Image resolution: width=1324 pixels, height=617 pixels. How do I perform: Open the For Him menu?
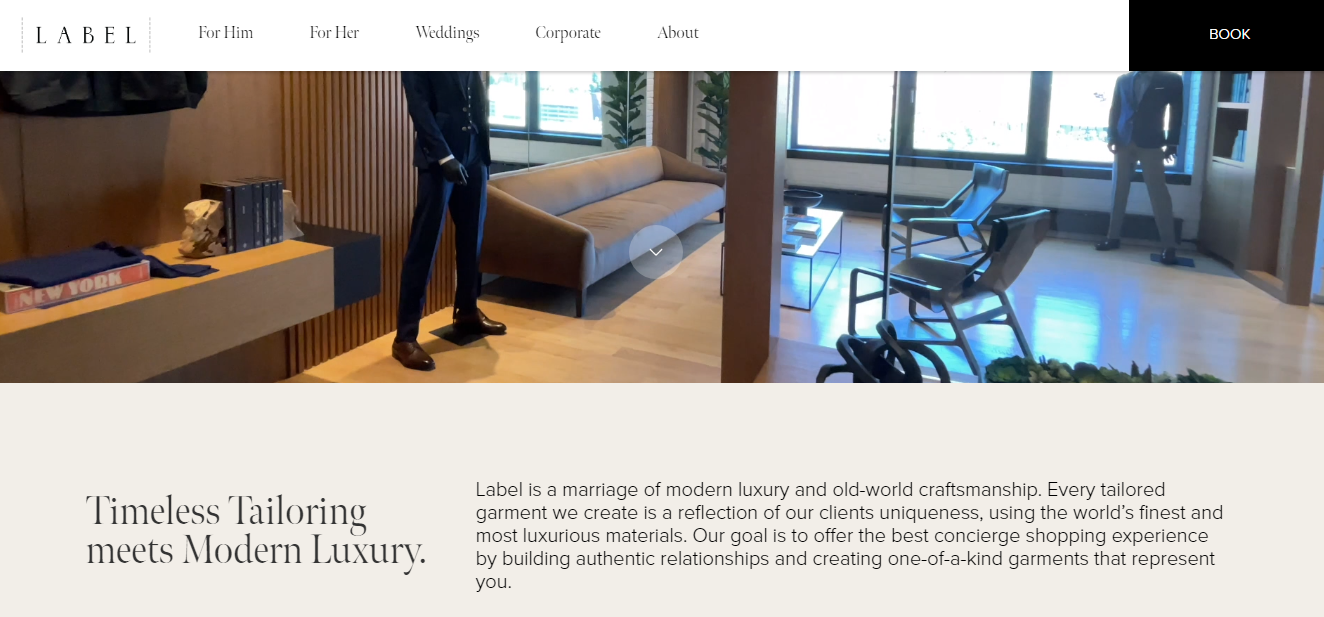coord(226,33)
